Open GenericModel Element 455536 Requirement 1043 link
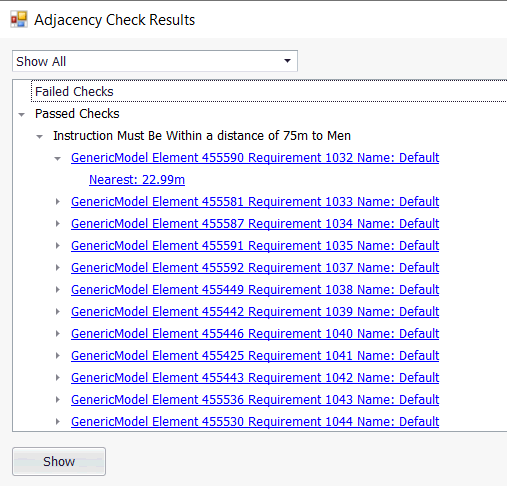The image size is (507, 486). (x=255, y=400)
